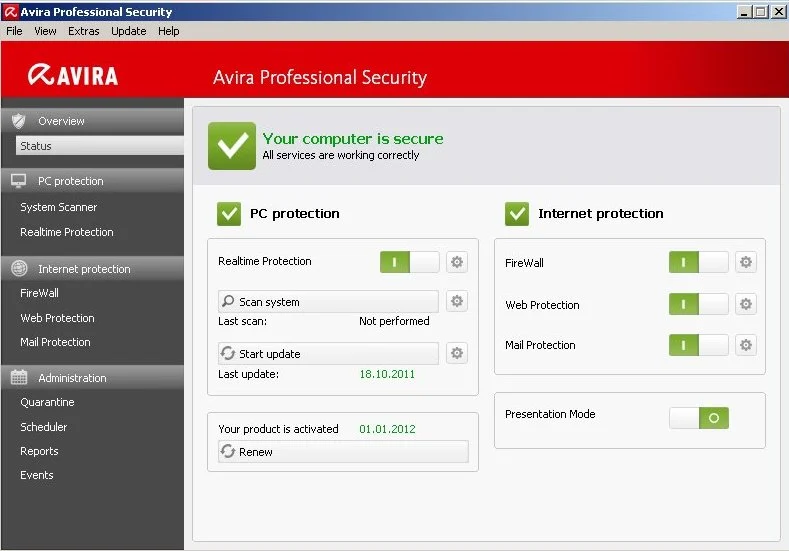Open Web Protection in sidebar
The height and width of the screenshot is (551, 789).
point(57,318)
